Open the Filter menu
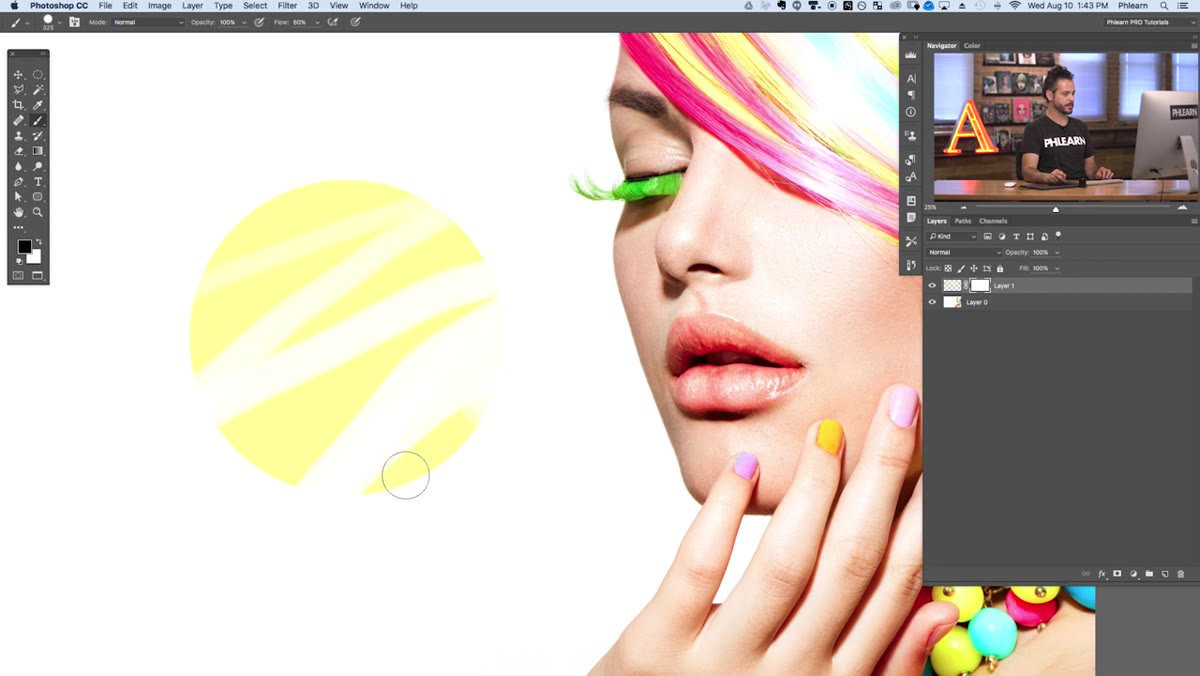Image resolution: width=1200 pixels, height=676 pixels. click(x=287, y=6)
